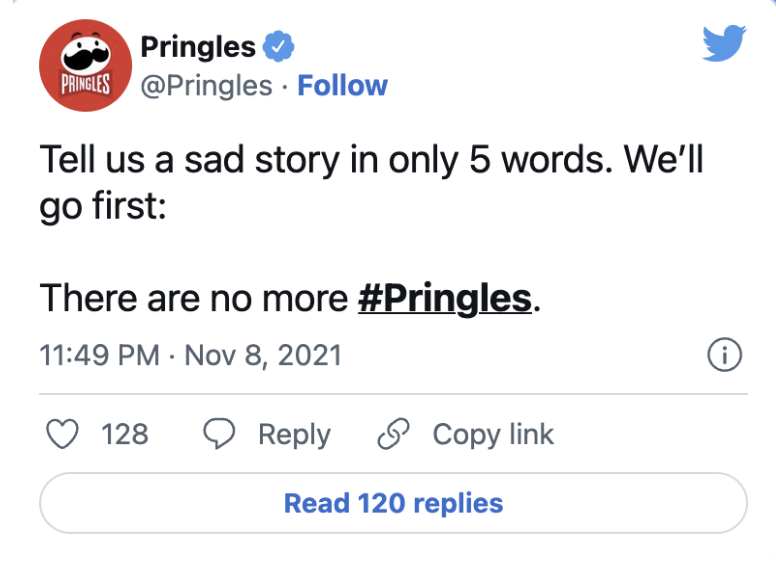
Task: Click the Reply text label
Action: tap(294, 435)
